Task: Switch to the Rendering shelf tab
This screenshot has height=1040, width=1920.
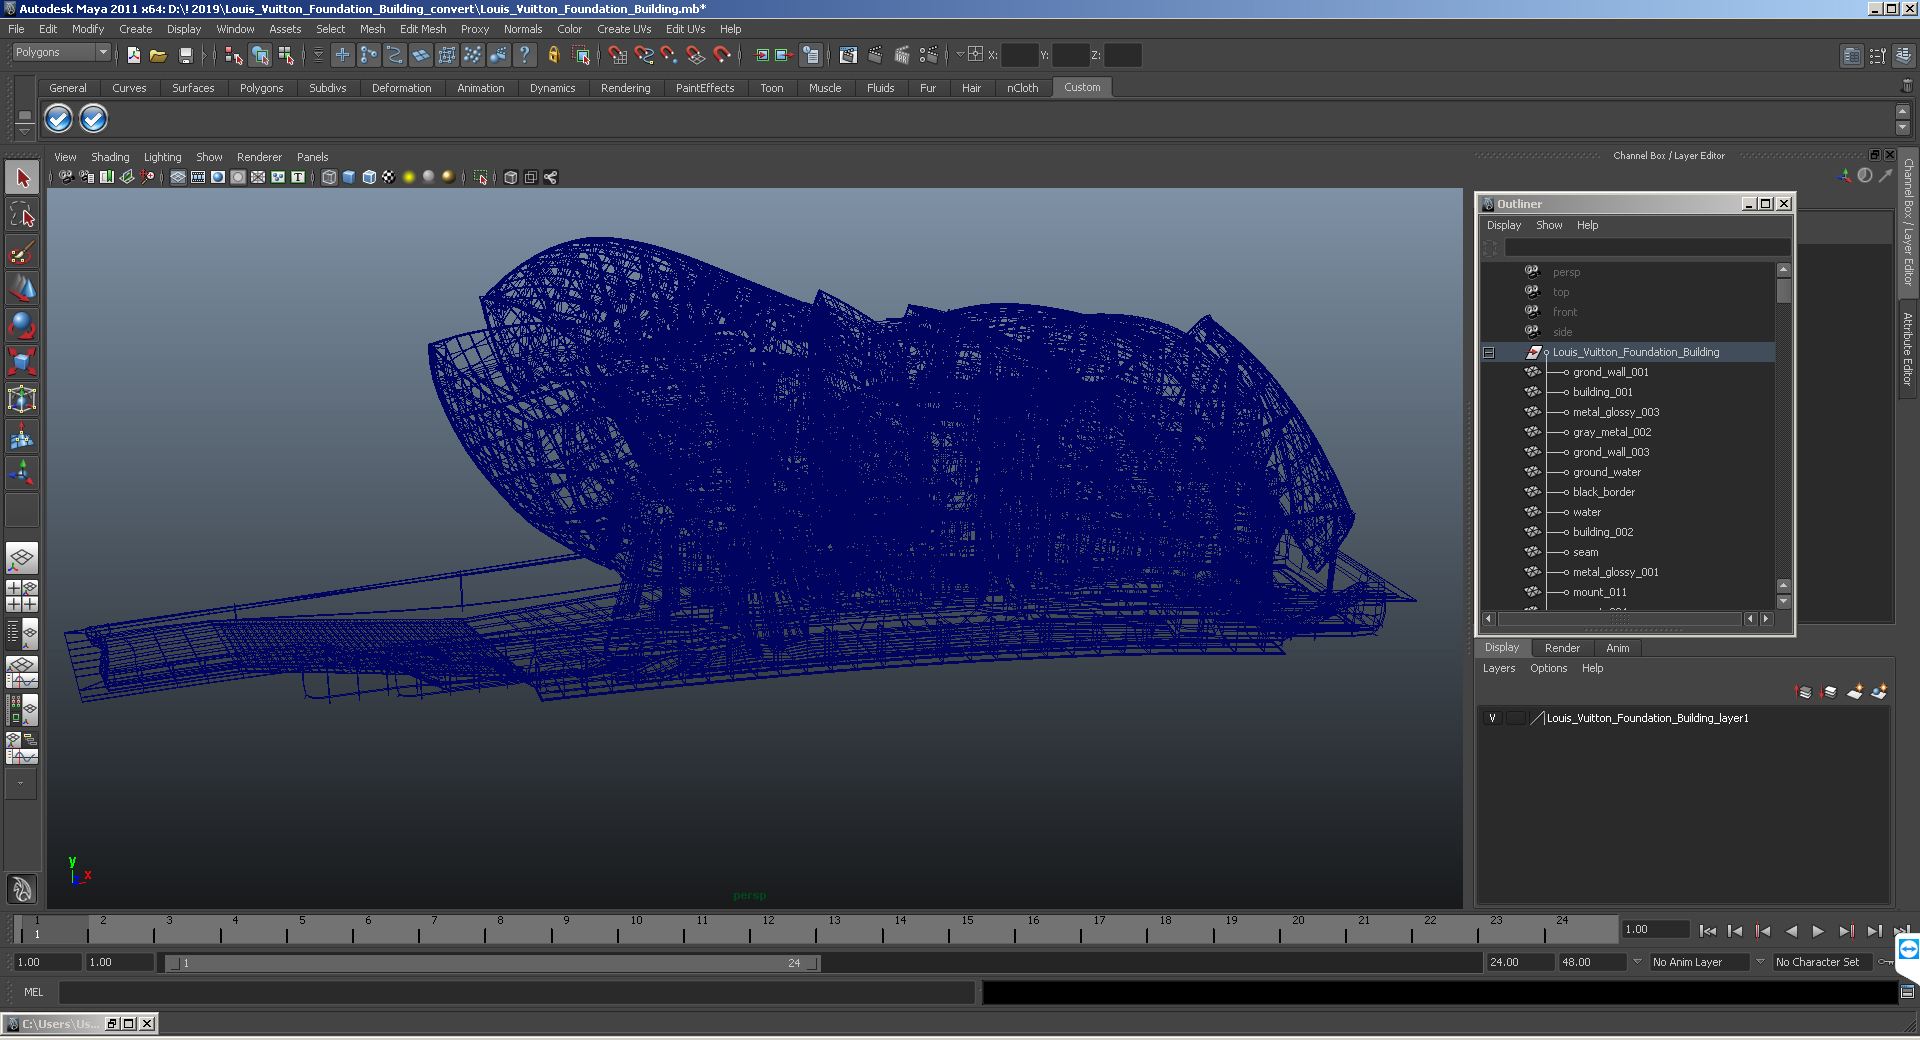Action: click(x=625, y=88)
